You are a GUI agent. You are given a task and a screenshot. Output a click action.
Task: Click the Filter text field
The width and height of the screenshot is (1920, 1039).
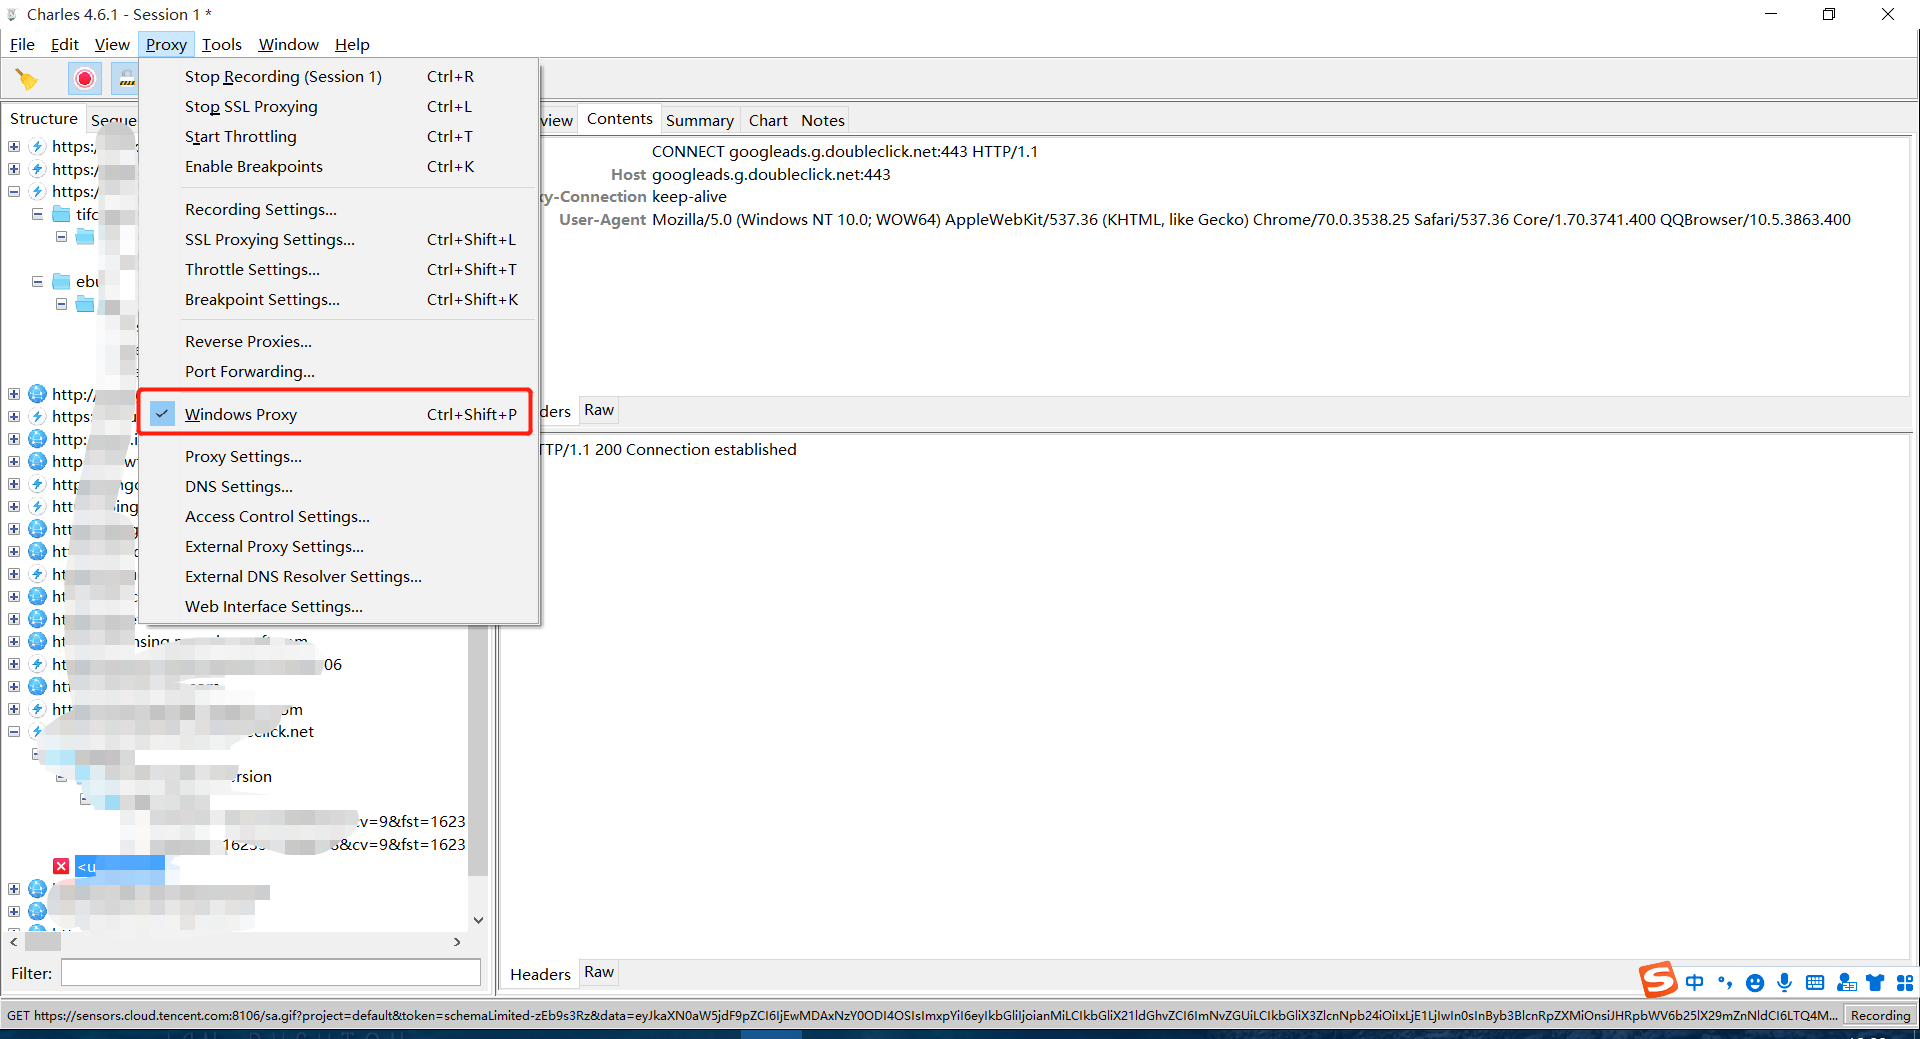point(270,973)
